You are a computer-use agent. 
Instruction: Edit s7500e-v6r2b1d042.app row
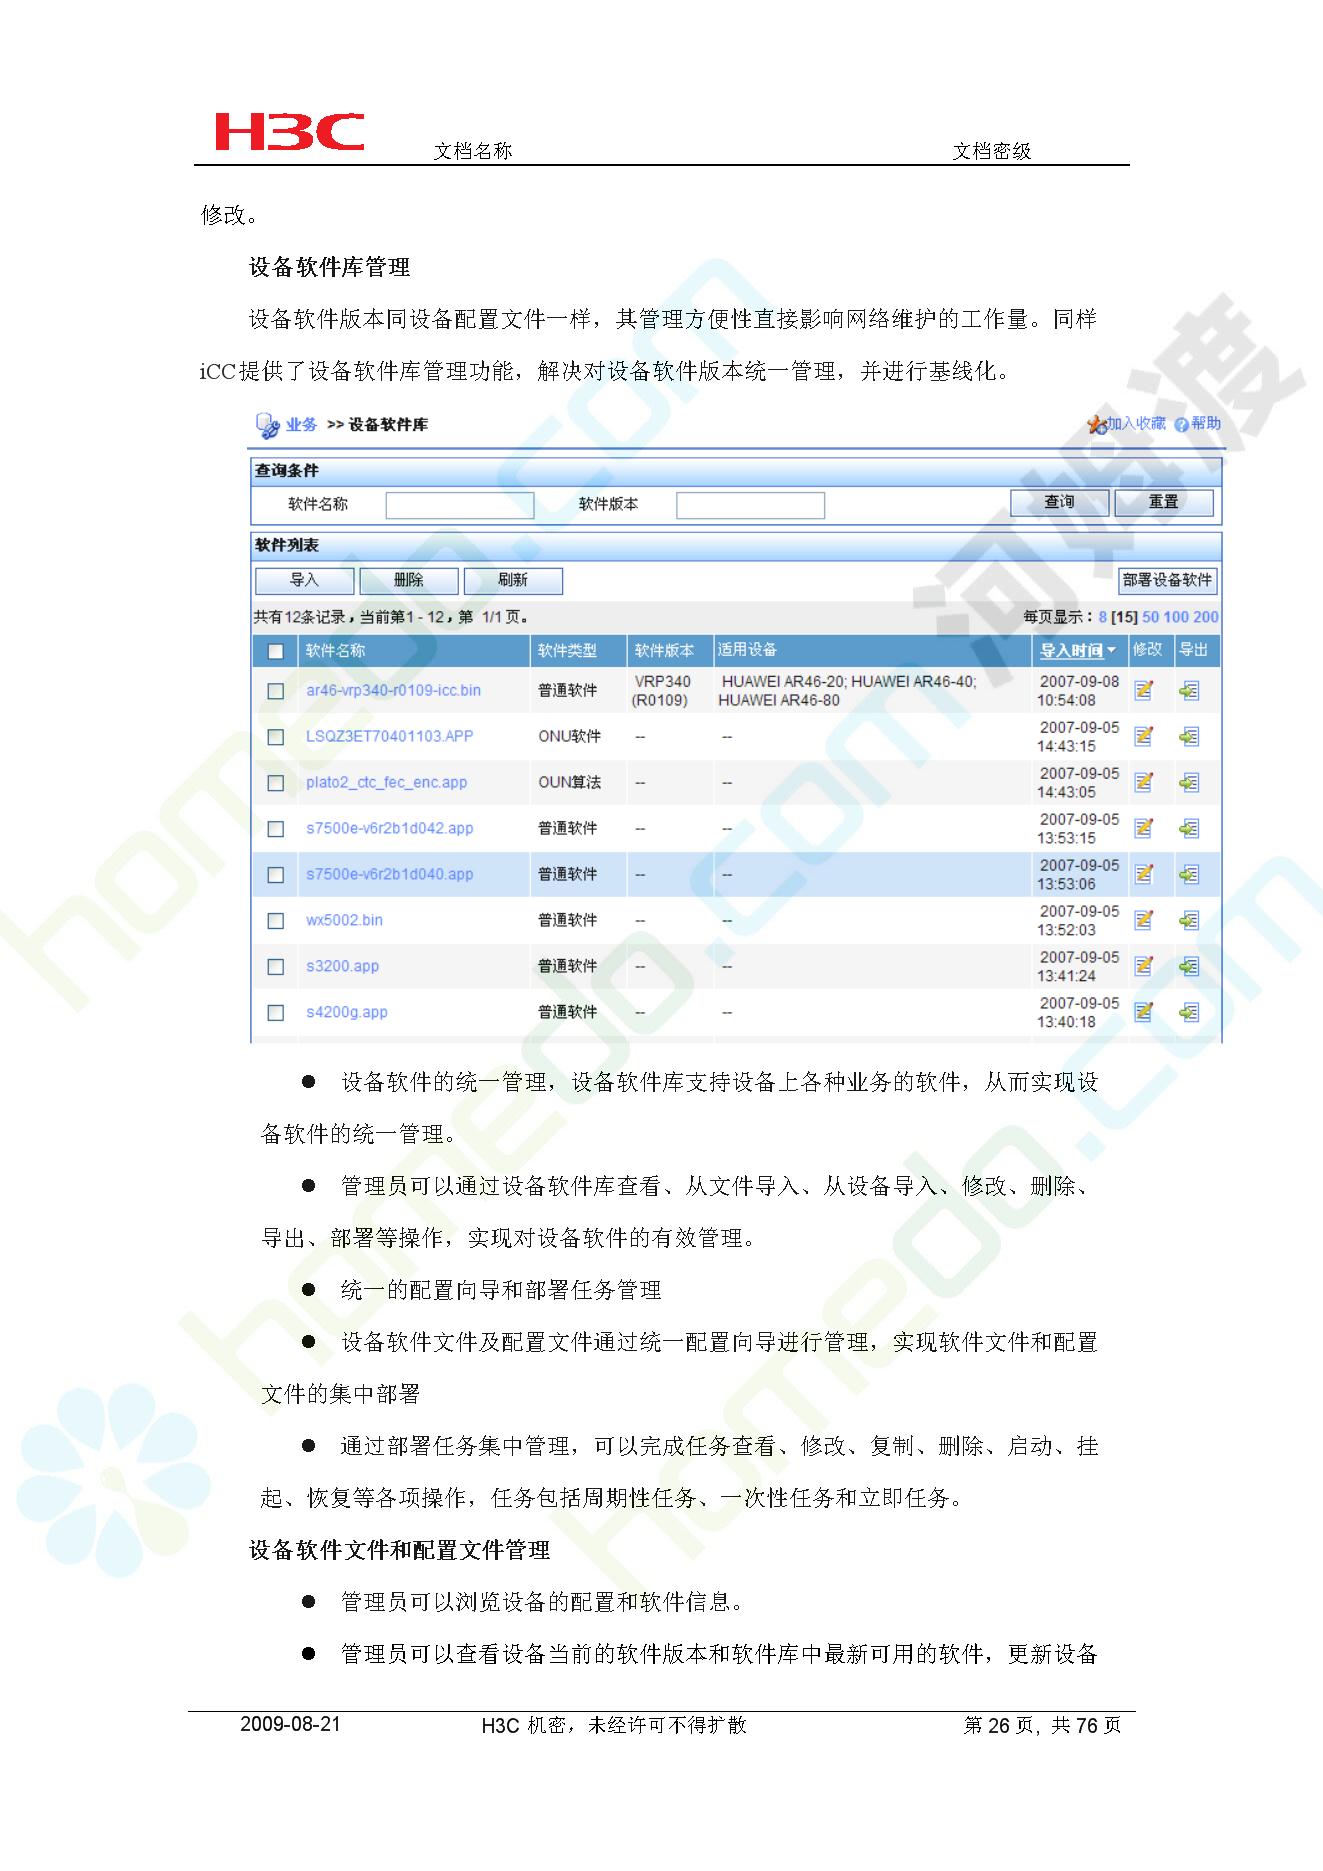click(x=1144, y=828)
